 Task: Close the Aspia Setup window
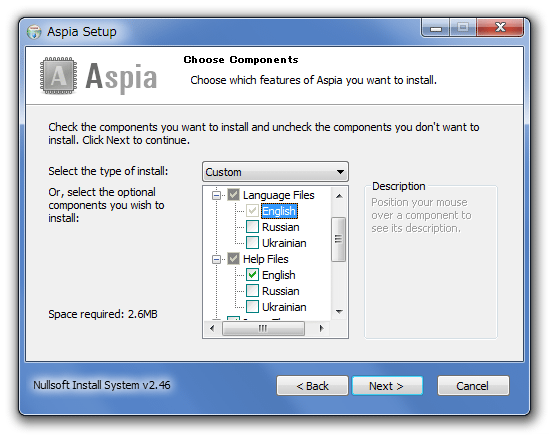pos(500,27)
